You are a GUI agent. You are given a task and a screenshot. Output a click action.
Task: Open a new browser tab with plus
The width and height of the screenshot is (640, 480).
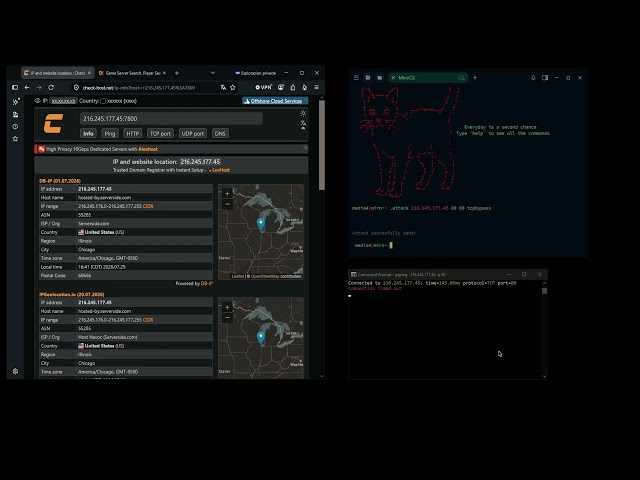(177, 73)
